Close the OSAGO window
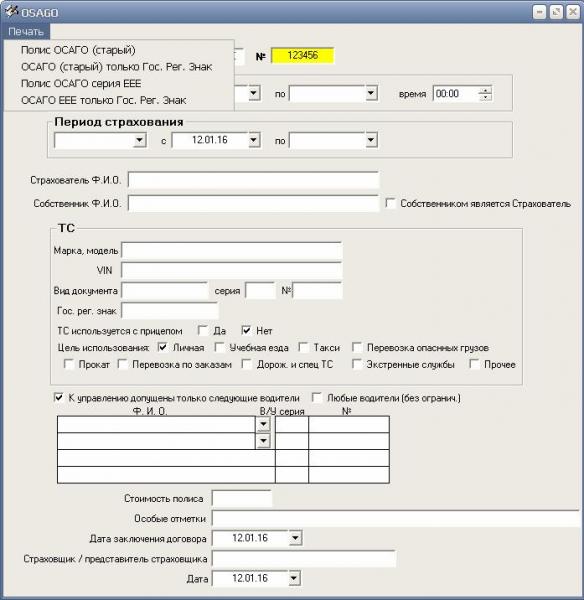The width and height of the screenshot is (584, 600). click(573, 12)
